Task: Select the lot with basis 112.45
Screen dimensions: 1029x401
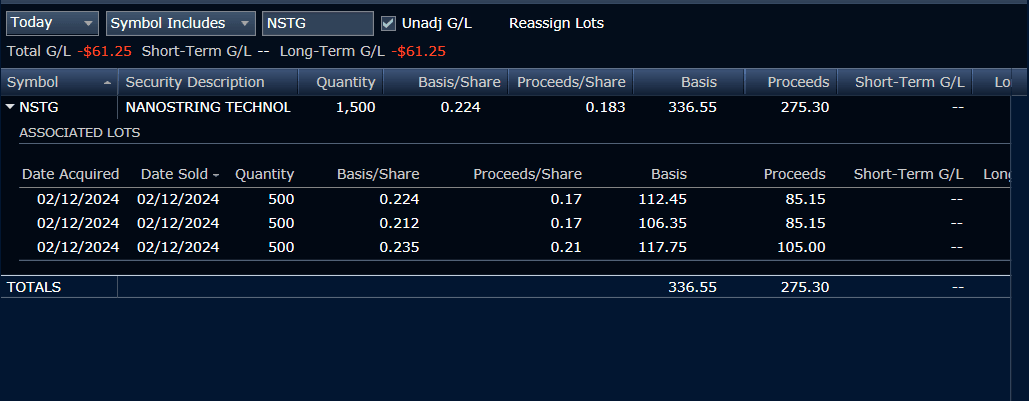Action: [664, 199]
